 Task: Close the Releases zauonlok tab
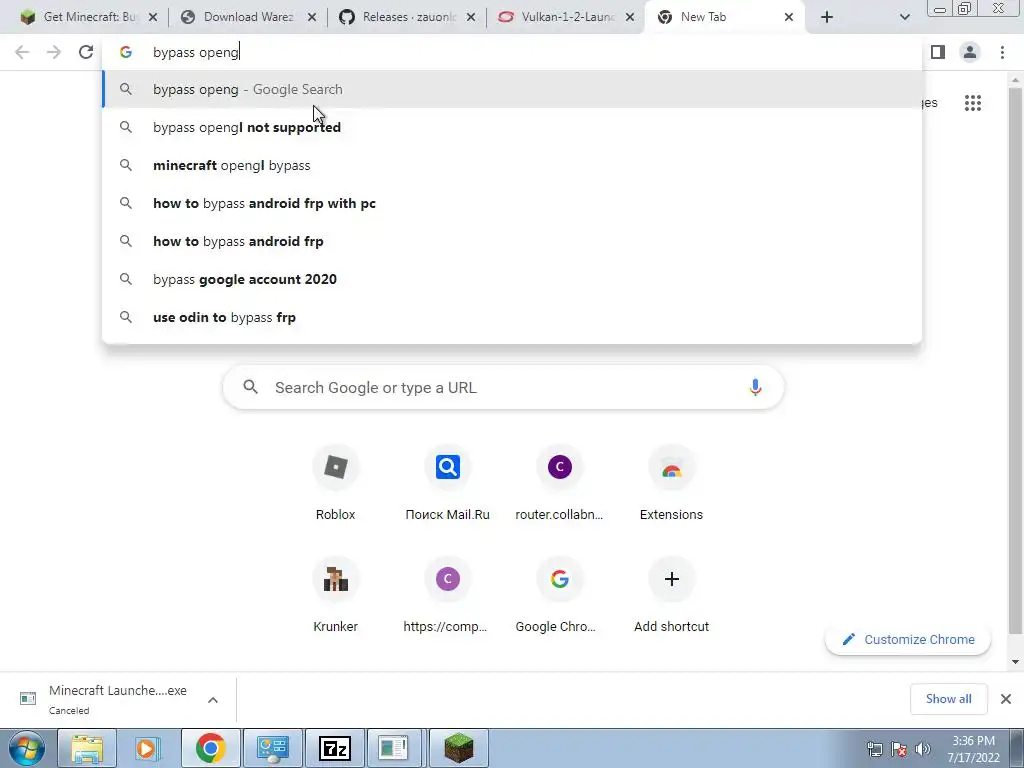(x=471, y=17)
